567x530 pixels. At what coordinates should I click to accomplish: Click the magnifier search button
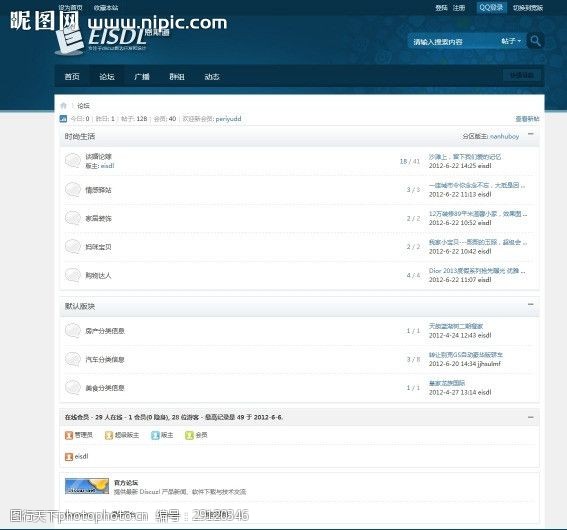(x=535, y=41)
